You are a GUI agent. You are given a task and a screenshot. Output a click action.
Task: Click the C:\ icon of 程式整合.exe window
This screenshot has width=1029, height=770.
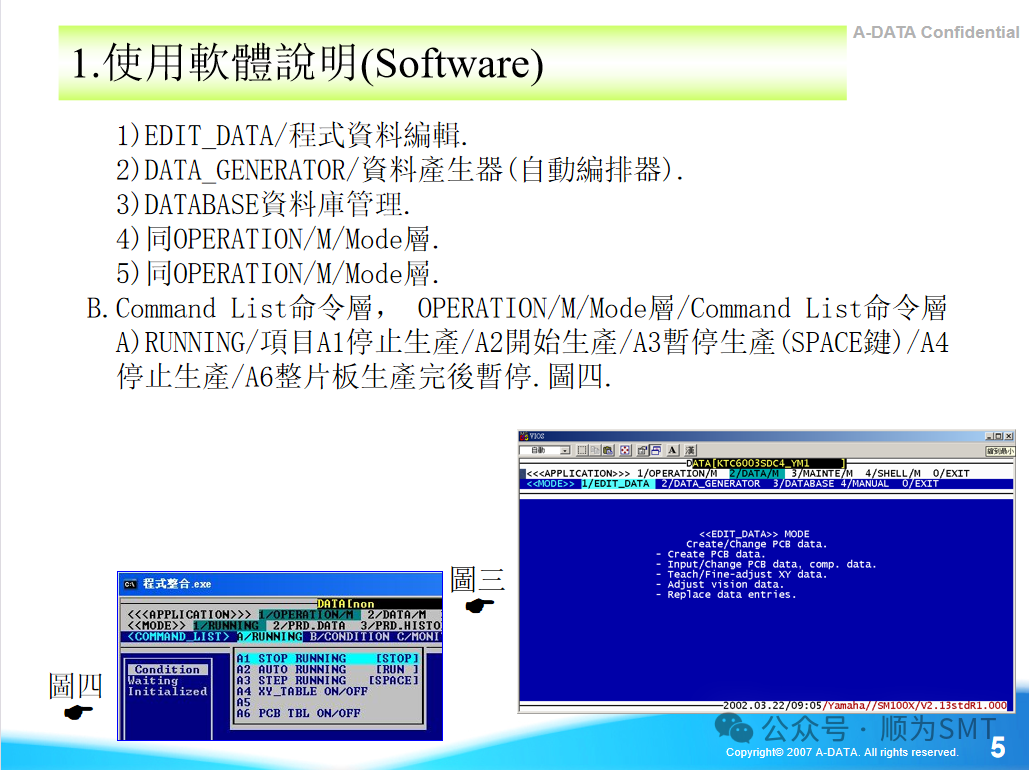pyautogui.click(x=131, y=584)
